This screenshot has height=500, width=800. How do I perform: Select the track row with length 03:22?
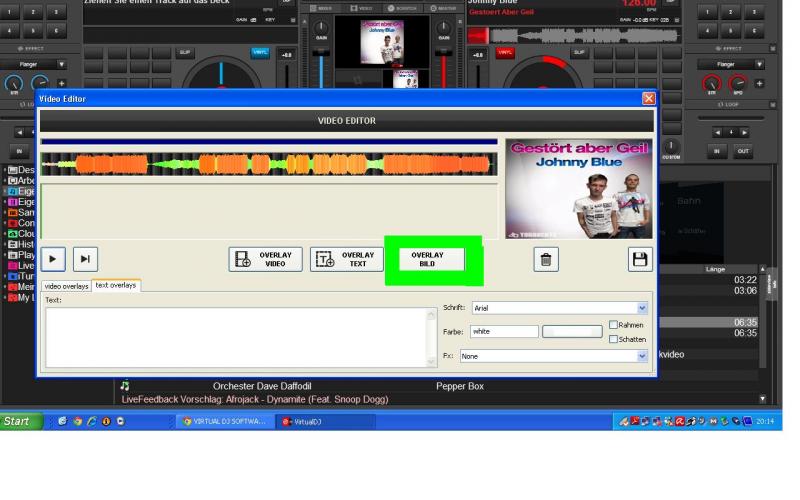709,280
